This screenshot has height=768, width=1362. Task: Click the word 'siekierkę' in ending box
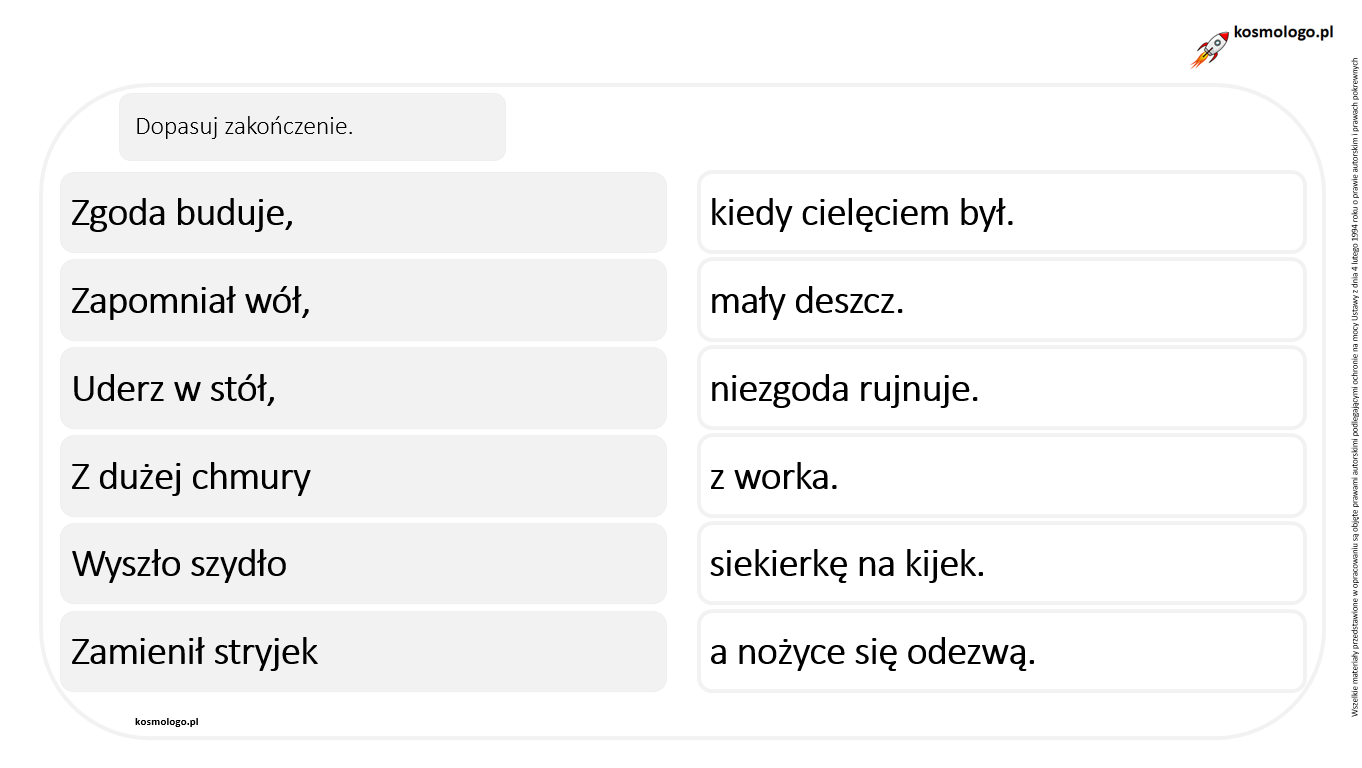pyautogui.click(x=778, y=565)
